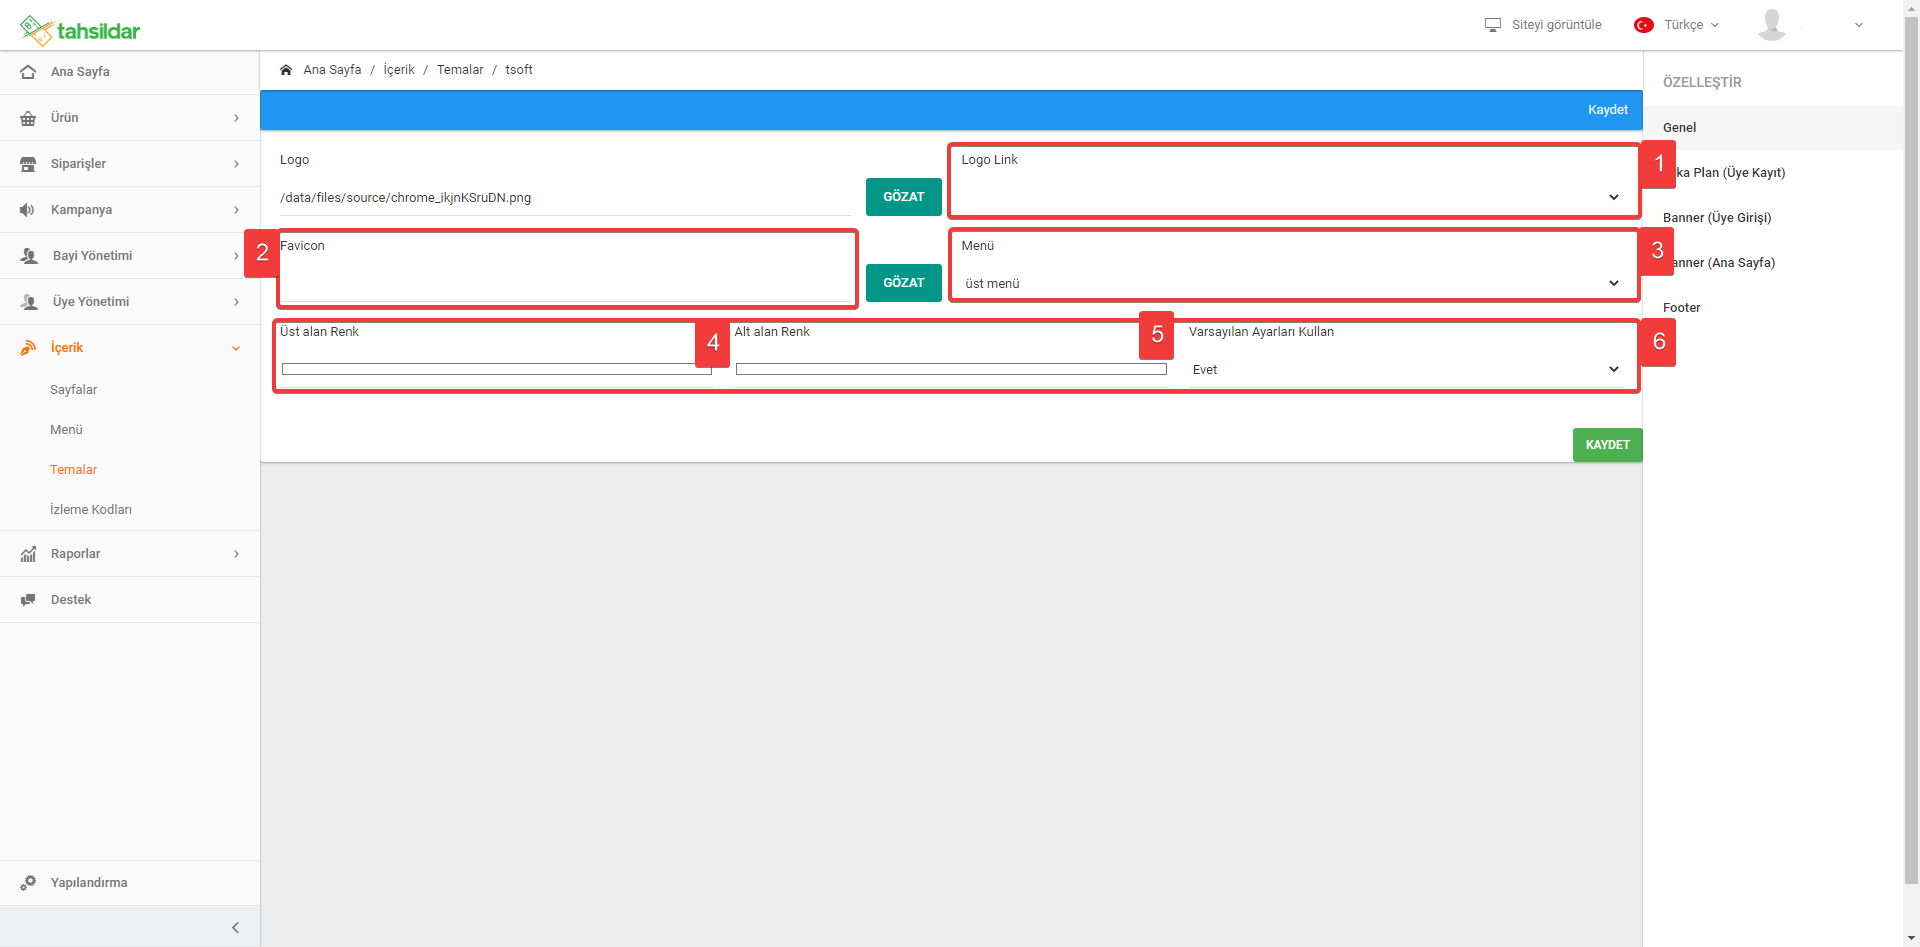
Task: Open İzleme Kodları in the sidebar
Action: 91,510
